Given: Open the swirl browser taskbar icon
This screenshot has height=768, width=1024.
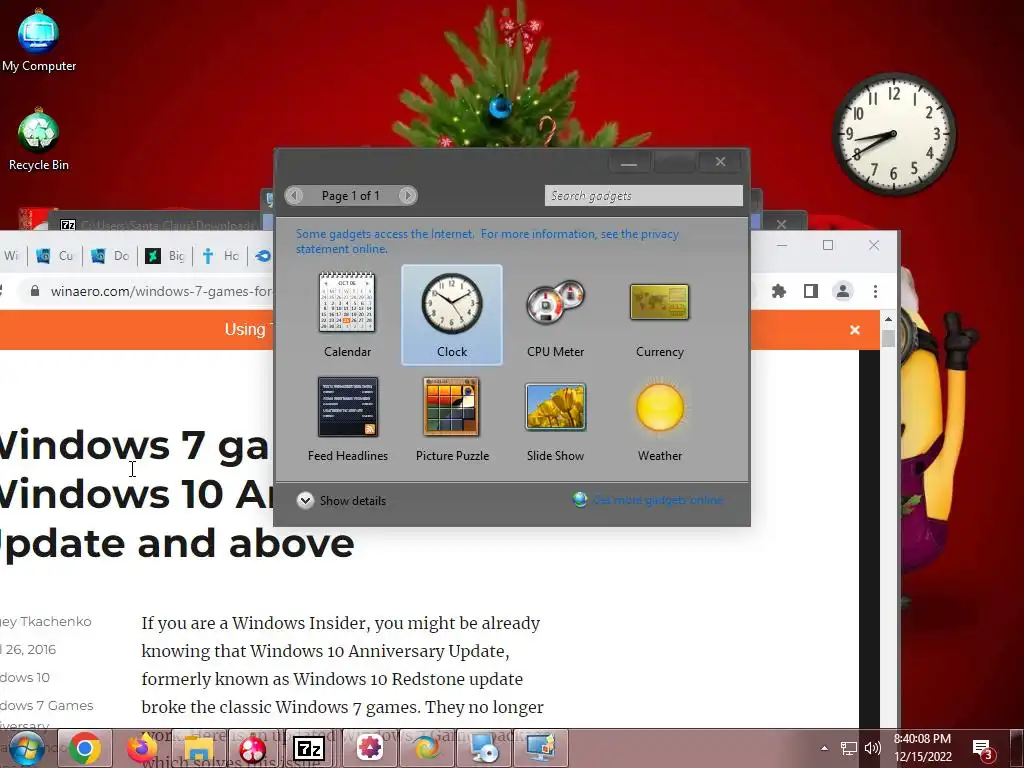Looking at the screenshot, I should tap(426, 748).
